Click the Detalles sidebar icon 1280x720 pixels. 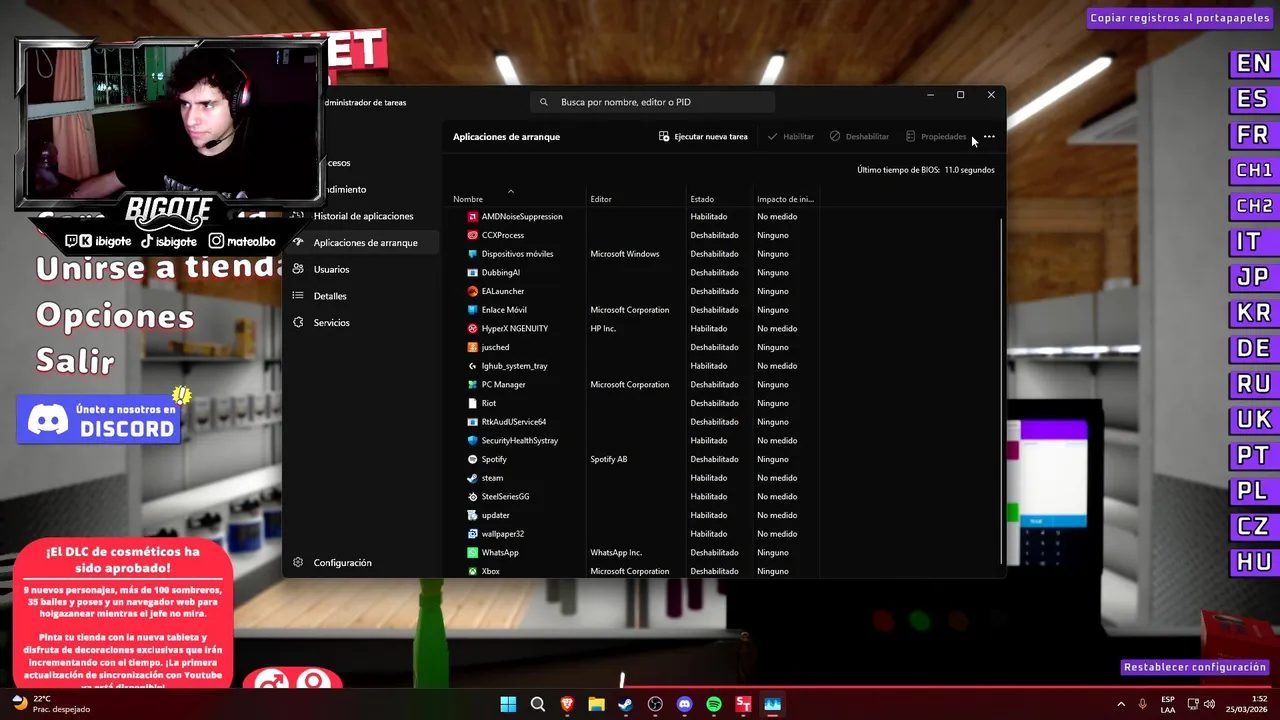[298, 296]
